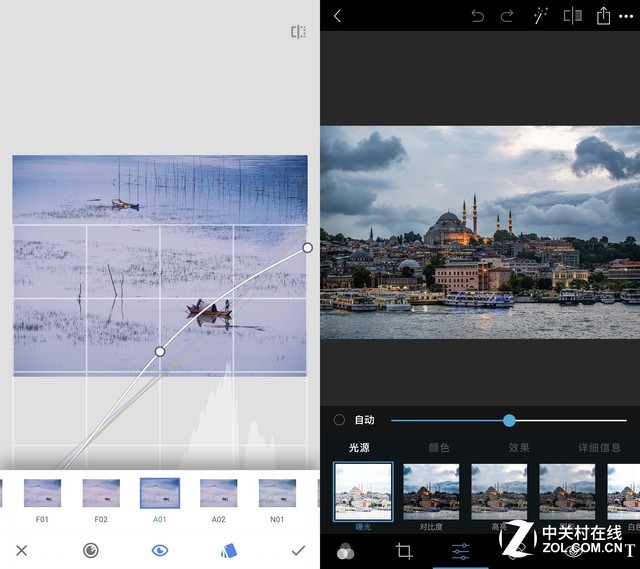
Task: Switch to the 颜色 tab
Action: [439, 448]
